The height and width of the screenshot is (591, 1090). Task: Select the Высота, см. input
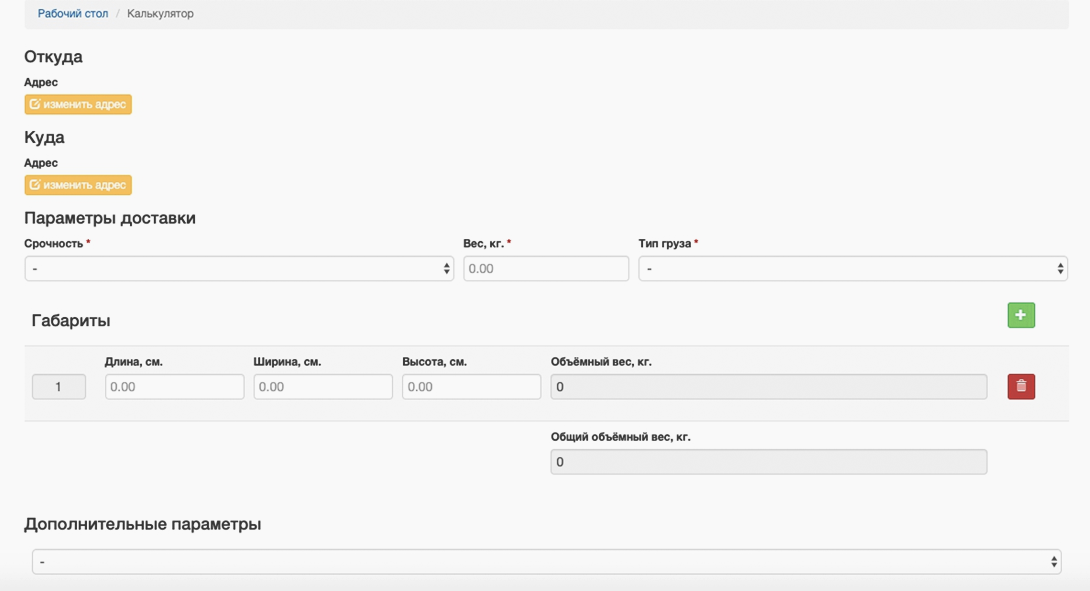471,387
